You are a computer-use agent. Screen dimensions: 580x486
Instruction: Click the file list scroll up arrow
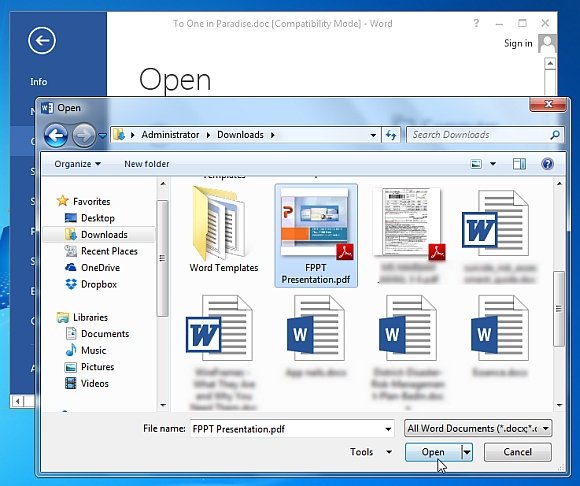[x=559, y=184]
